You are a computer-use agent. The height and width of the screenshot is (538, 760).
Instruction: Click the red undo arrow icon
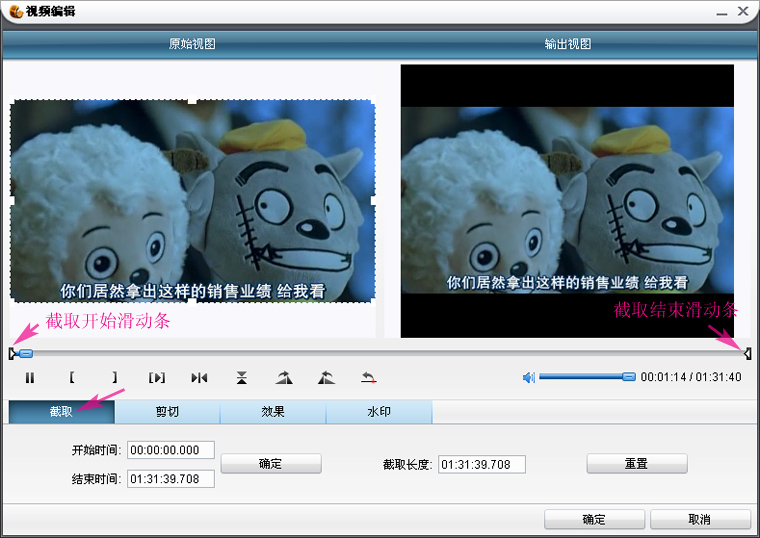369,378
